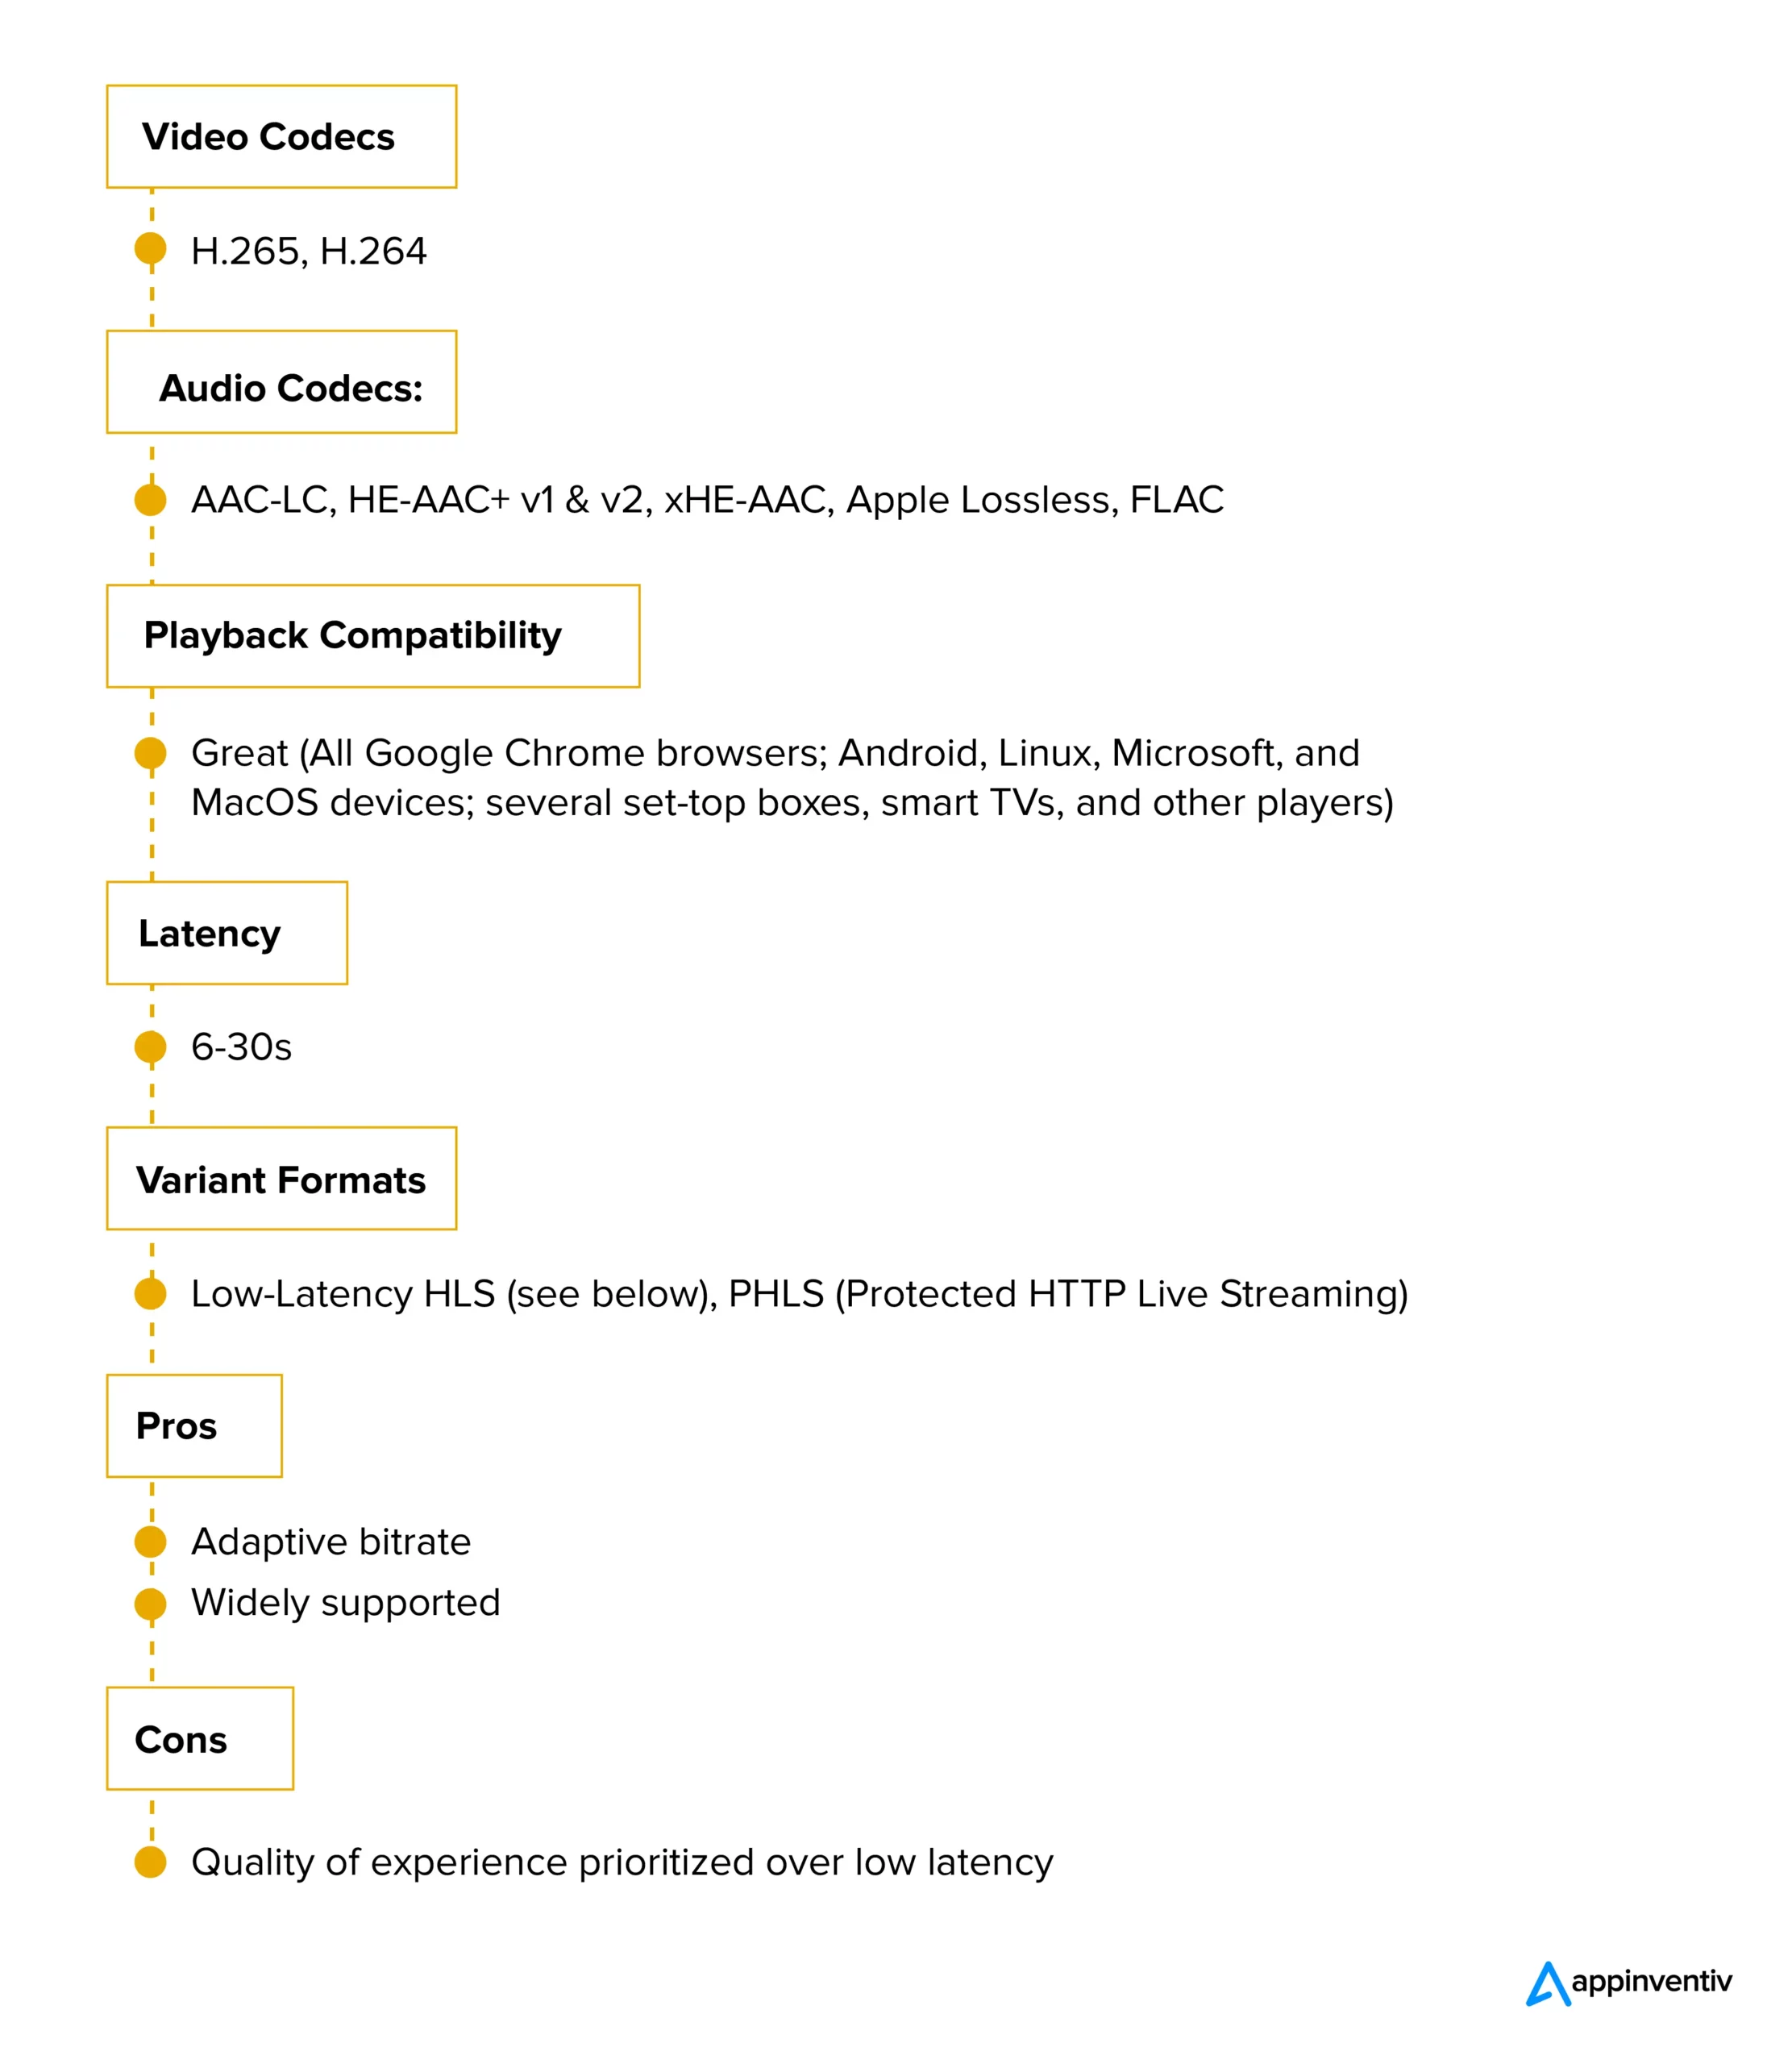Viewport: 1792px width, 2064px height.
Task: Click the appinventiv brand name text
Action: pos(1651,1981)
